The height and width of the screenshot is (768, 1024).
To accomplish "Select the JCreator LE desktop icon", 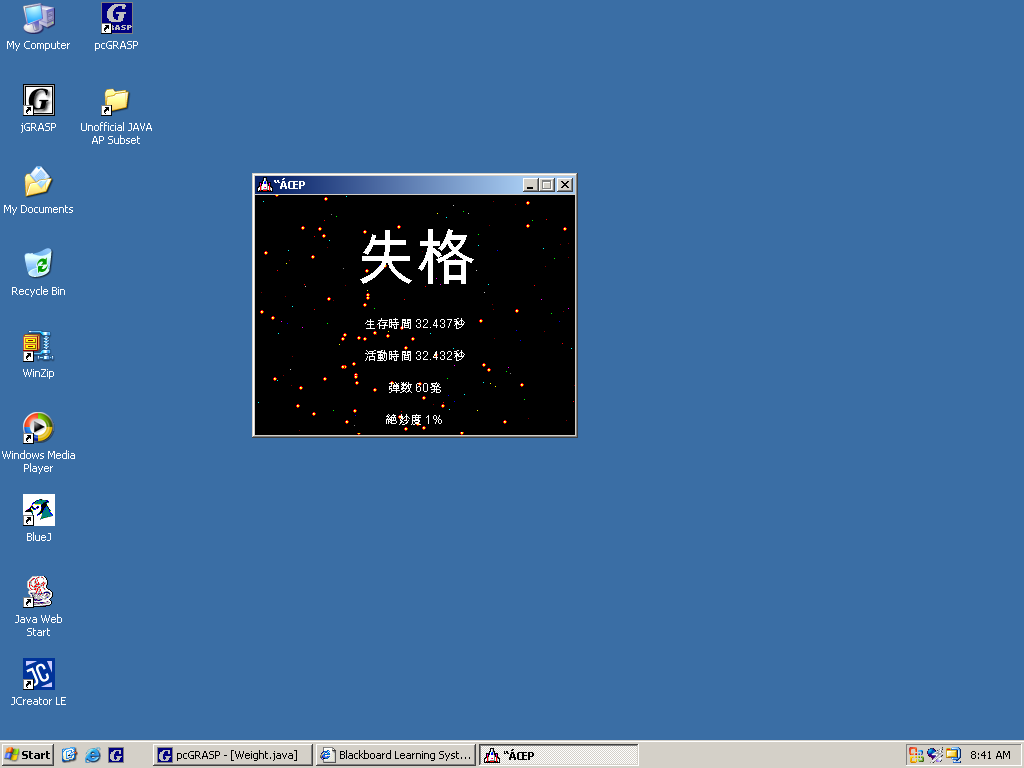I will tap(38, 675).
